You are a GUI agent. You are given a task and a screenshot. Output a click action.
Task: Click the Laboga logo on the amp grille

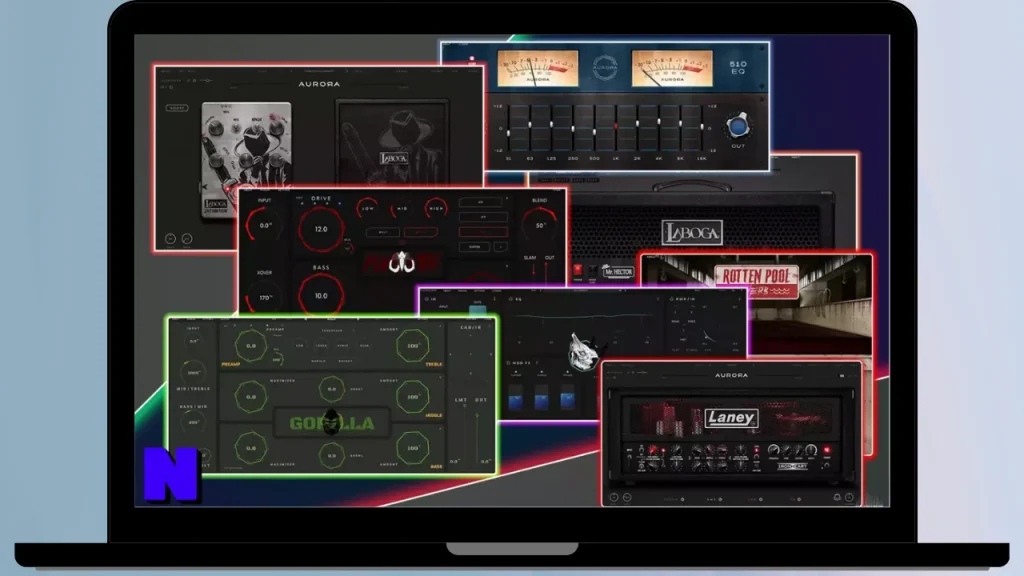[692, 232]
